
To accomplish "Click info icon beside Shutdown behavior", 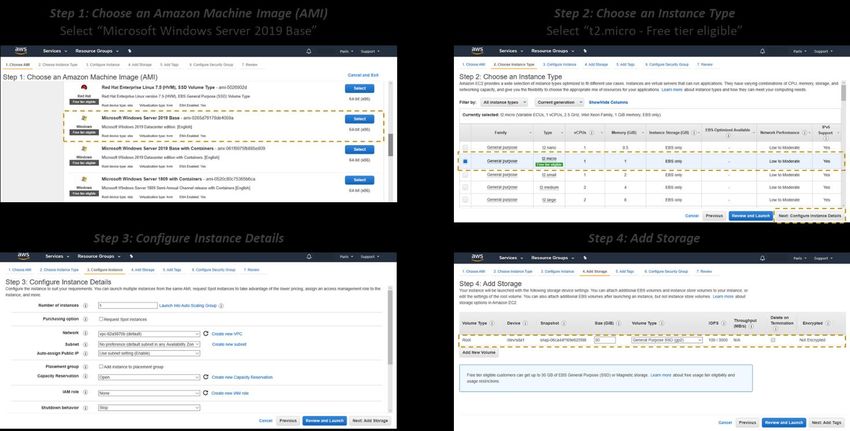I will click(85, 408).
